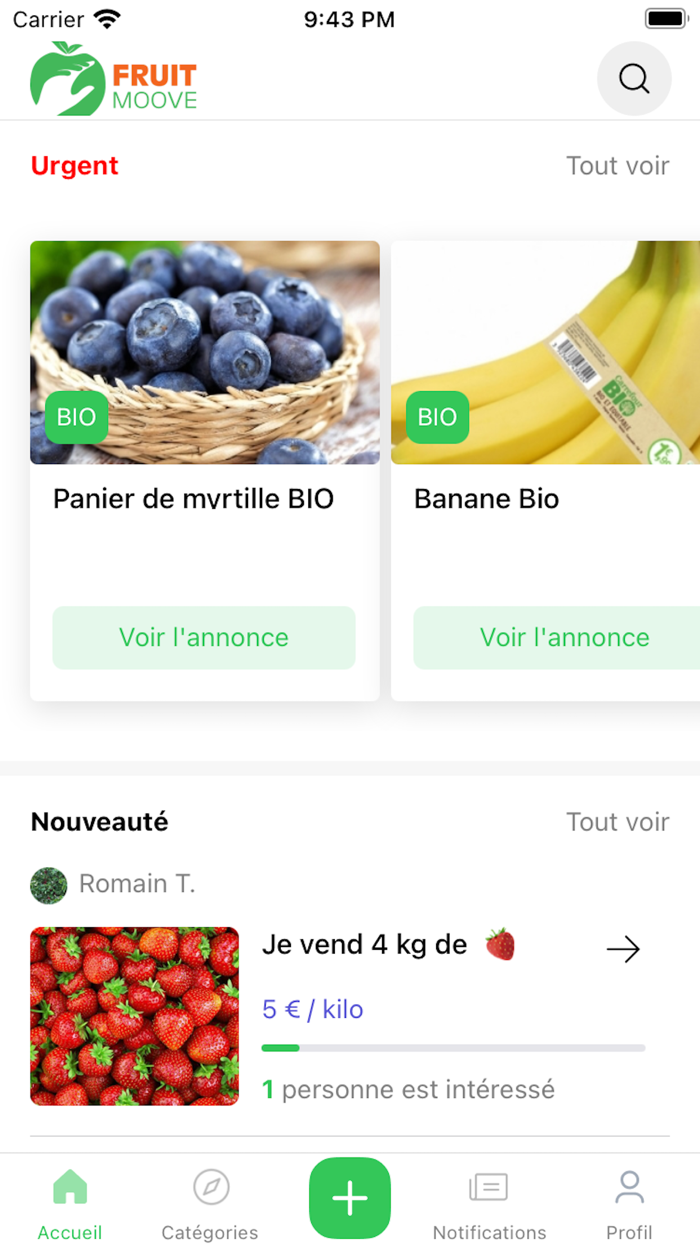This screenshot has height=1244, width=700.
Task: Tap the arrow next to the strawberry announcement
Action: coord(623,949)
